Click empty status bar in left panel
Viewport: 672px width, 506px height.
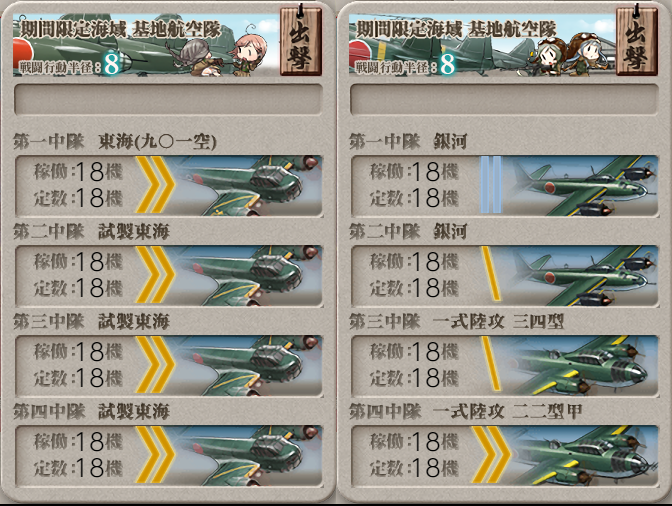click(x=168, y=99)
